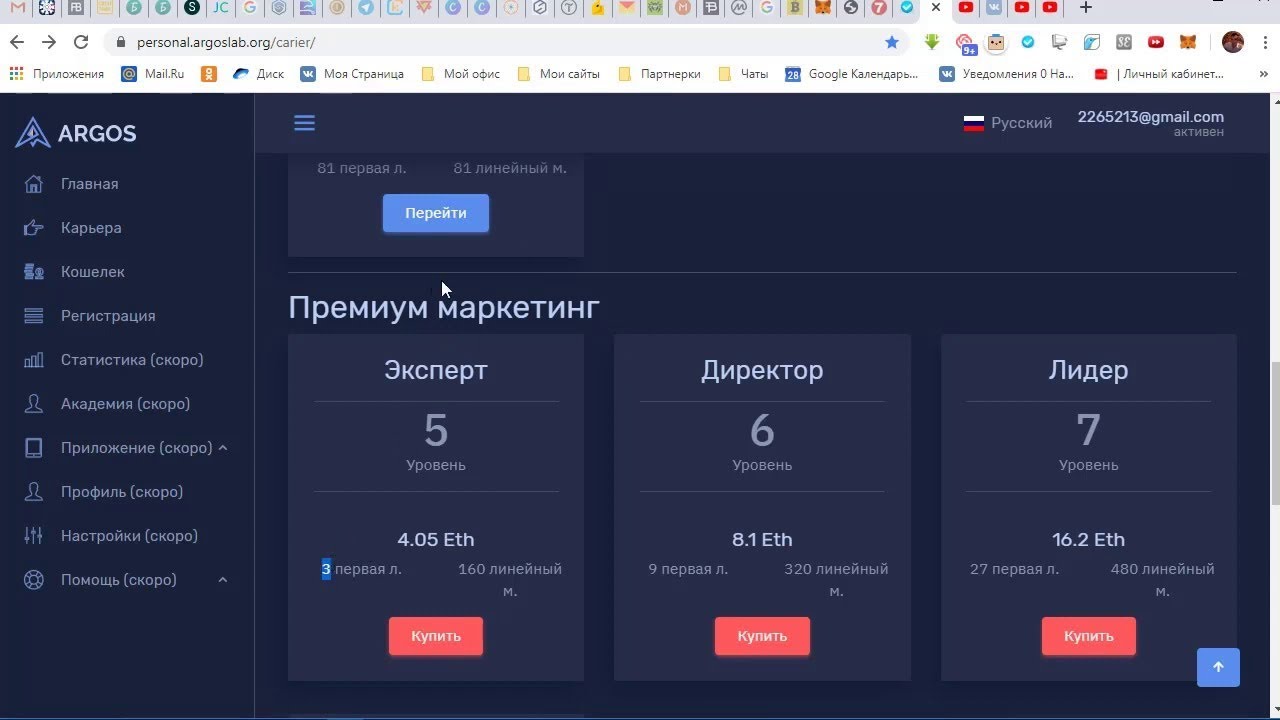Open the Карьера menu item

click(x=91, y=228)
